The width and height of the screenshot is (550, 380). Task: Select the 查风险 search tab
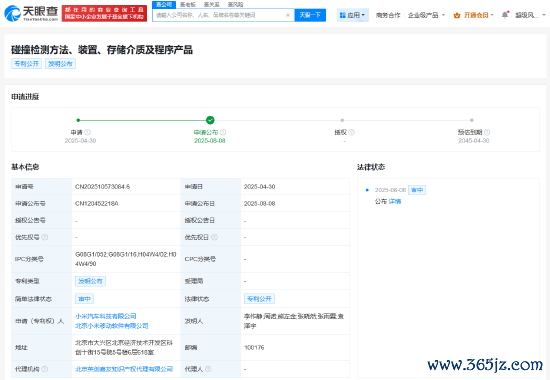click(x=235, y=5)
